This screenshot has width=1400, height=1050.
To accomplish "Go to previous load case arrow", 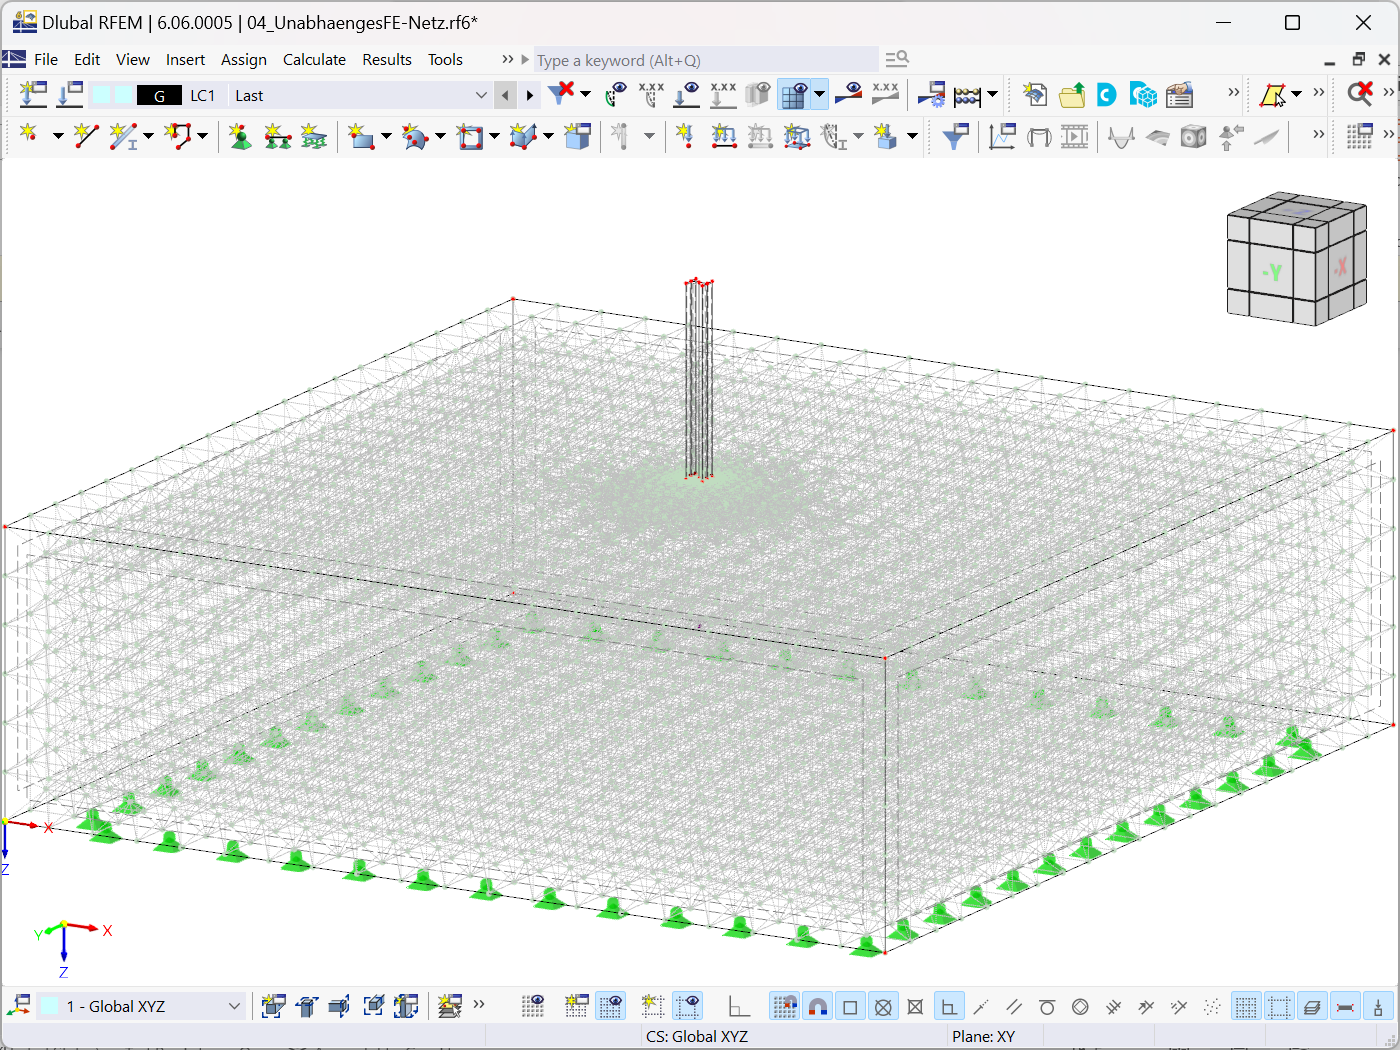I will tap(505, 95).
